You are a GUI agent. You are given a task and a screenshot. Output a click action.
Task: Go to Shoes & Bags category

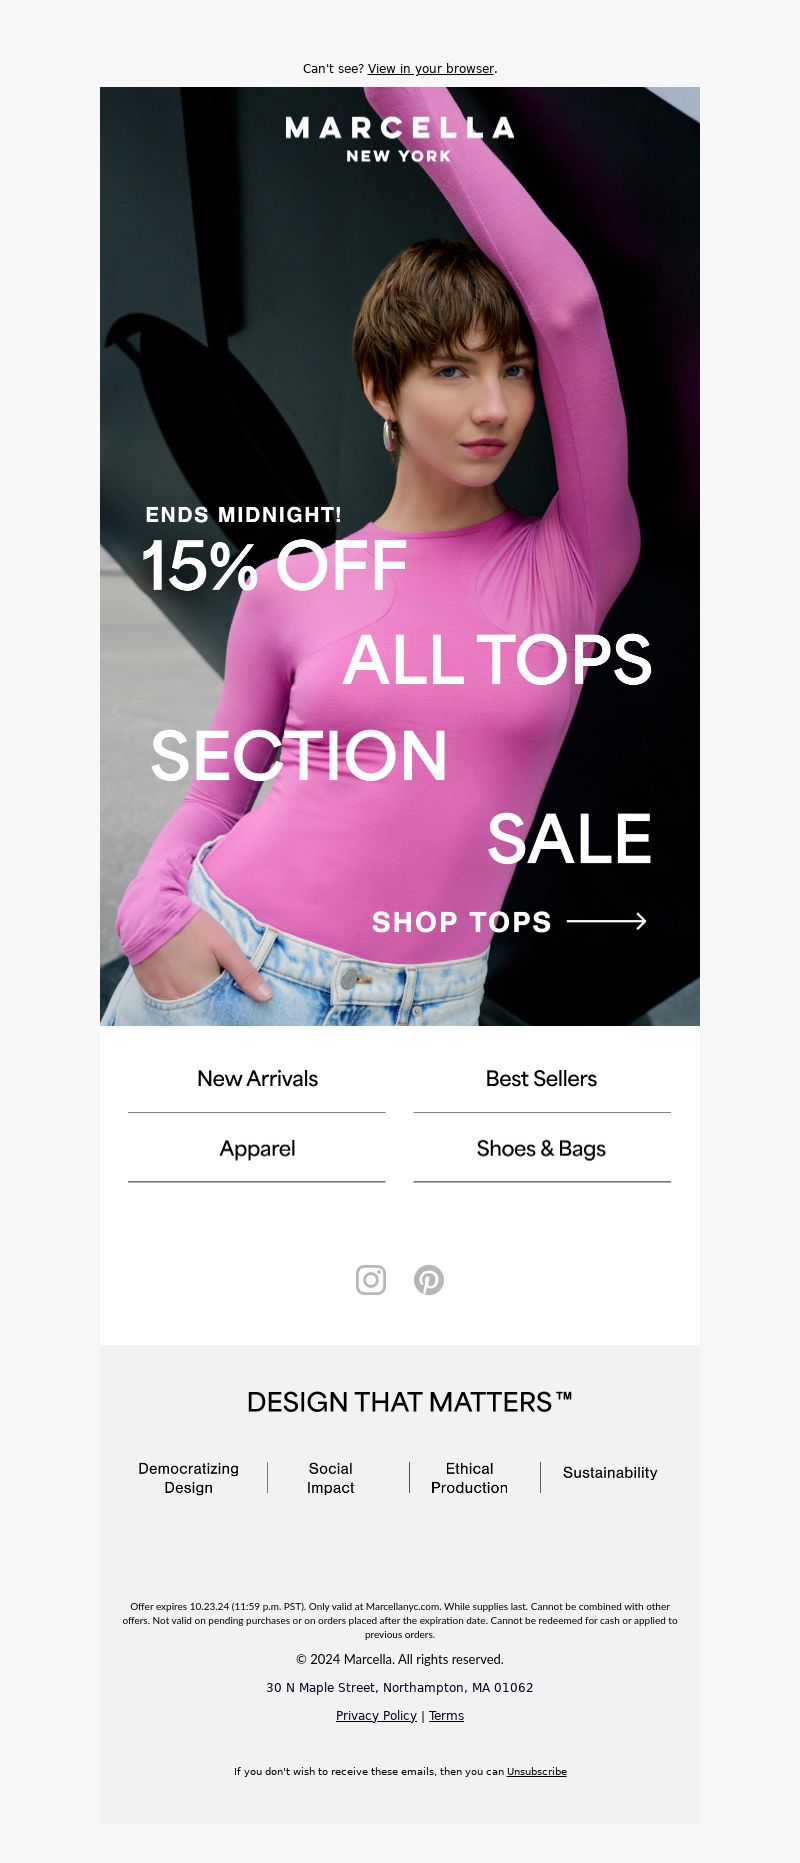[x=542, y=1149]
